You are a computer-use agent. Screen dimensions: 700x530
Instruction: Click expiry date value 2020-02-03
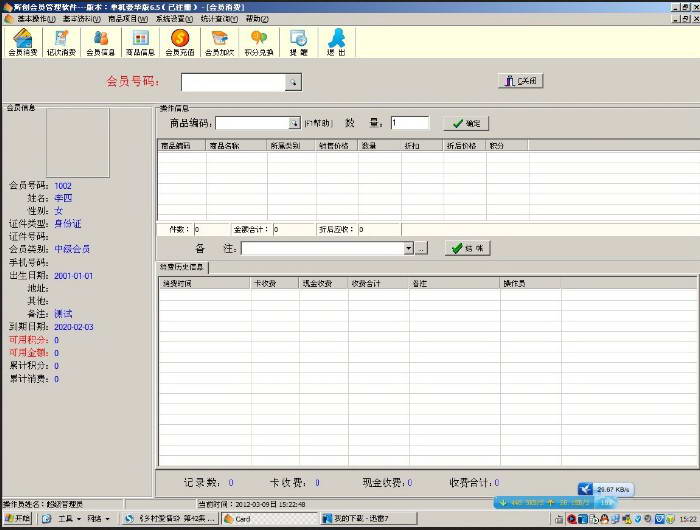pyautogui.click(x=74, y=327)
